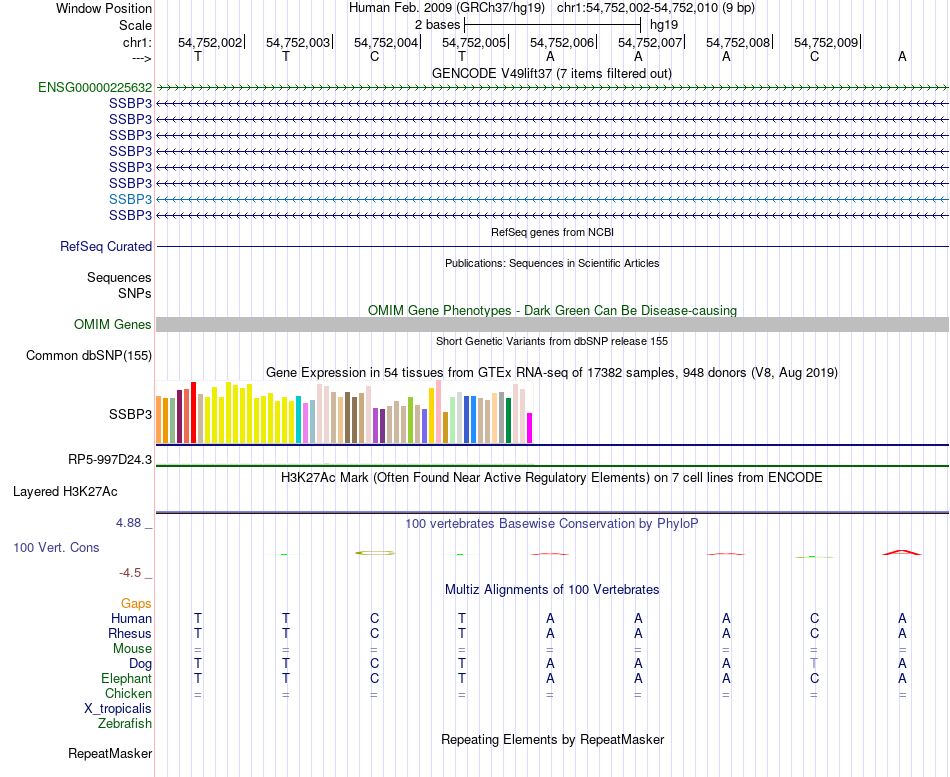This screenshot has height=777, width=950.
Task: Click the RepeatMasker track label
Action: 110,754
